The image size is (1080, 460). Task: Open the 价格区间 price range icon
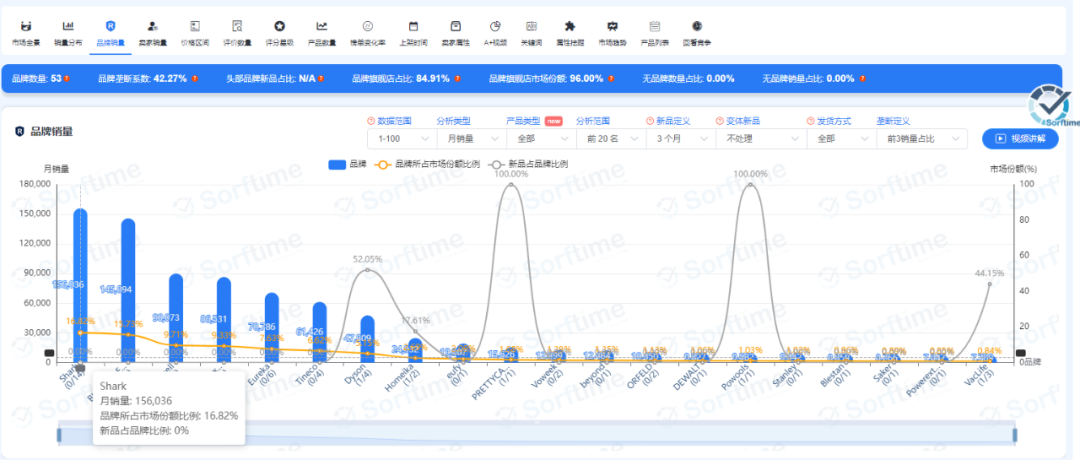[x=195, y=27]
